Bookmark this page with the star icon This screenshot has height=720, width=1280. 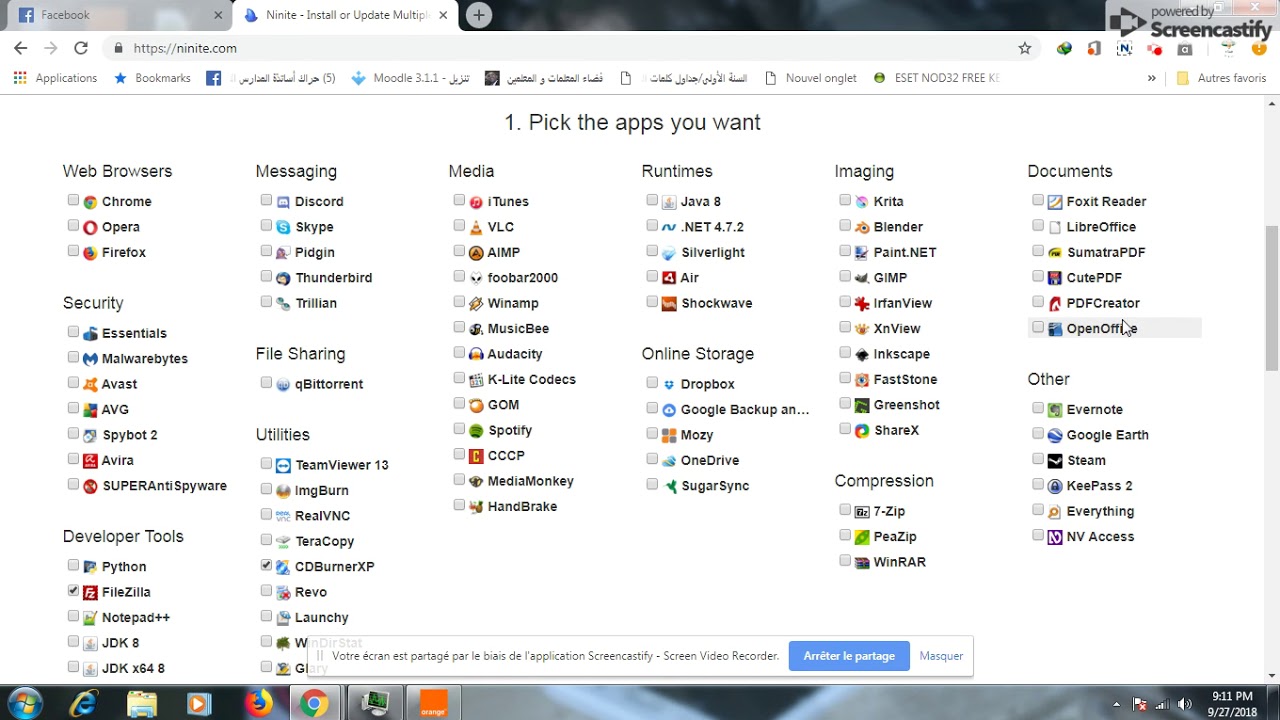tap(1025, 48)
